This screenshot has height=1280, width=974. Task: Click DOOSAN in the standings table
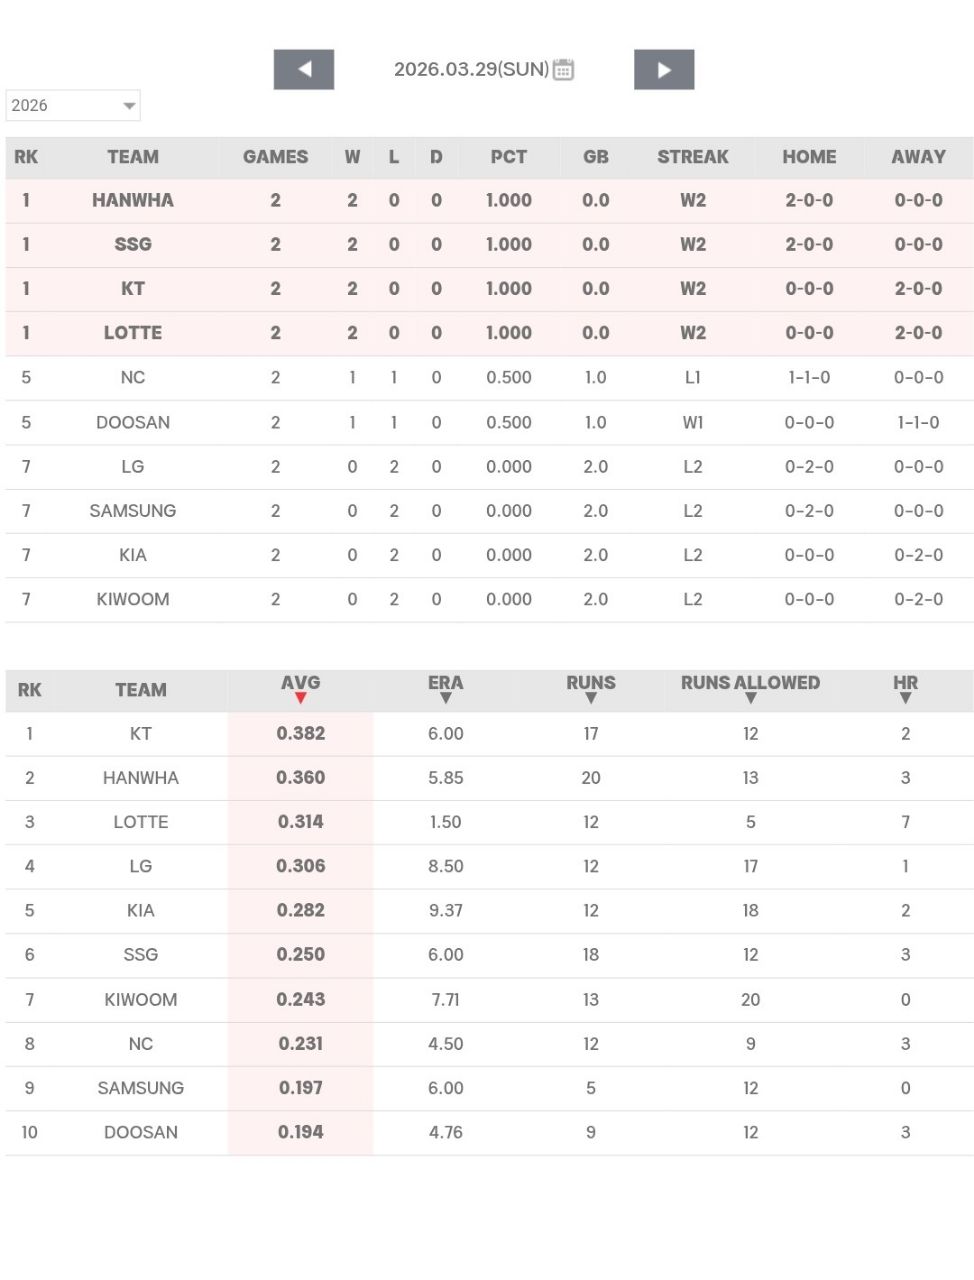click(x=133, y=423)
